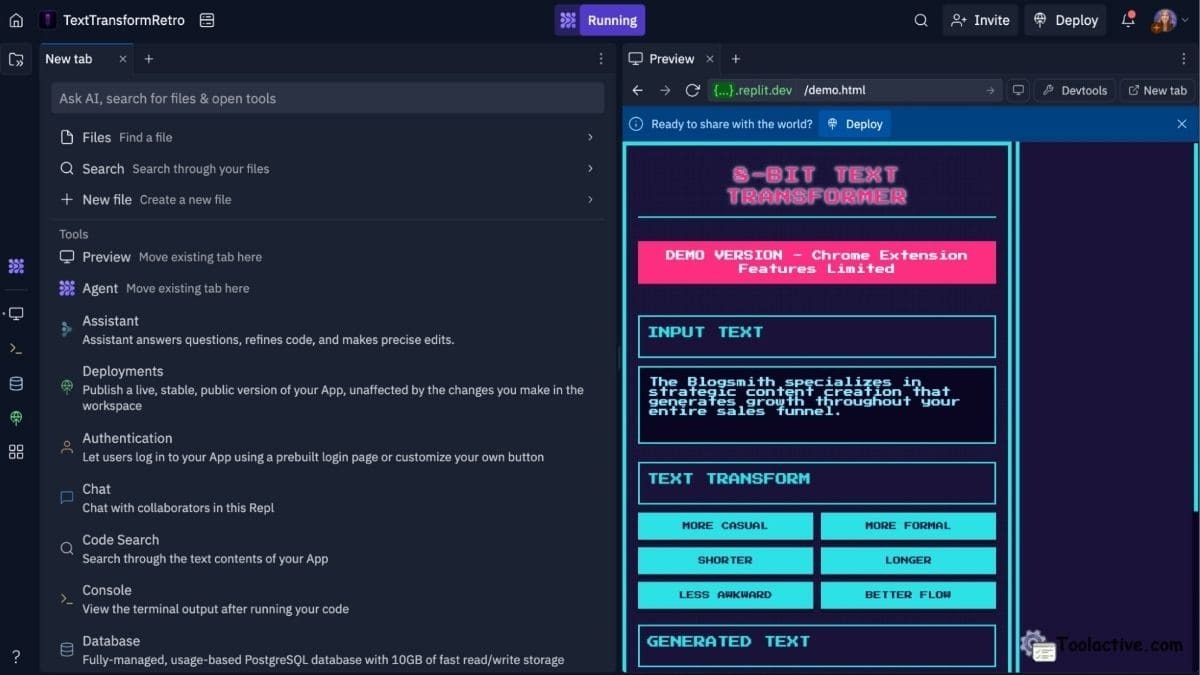Select the New tab in the editor

[68, 58]
